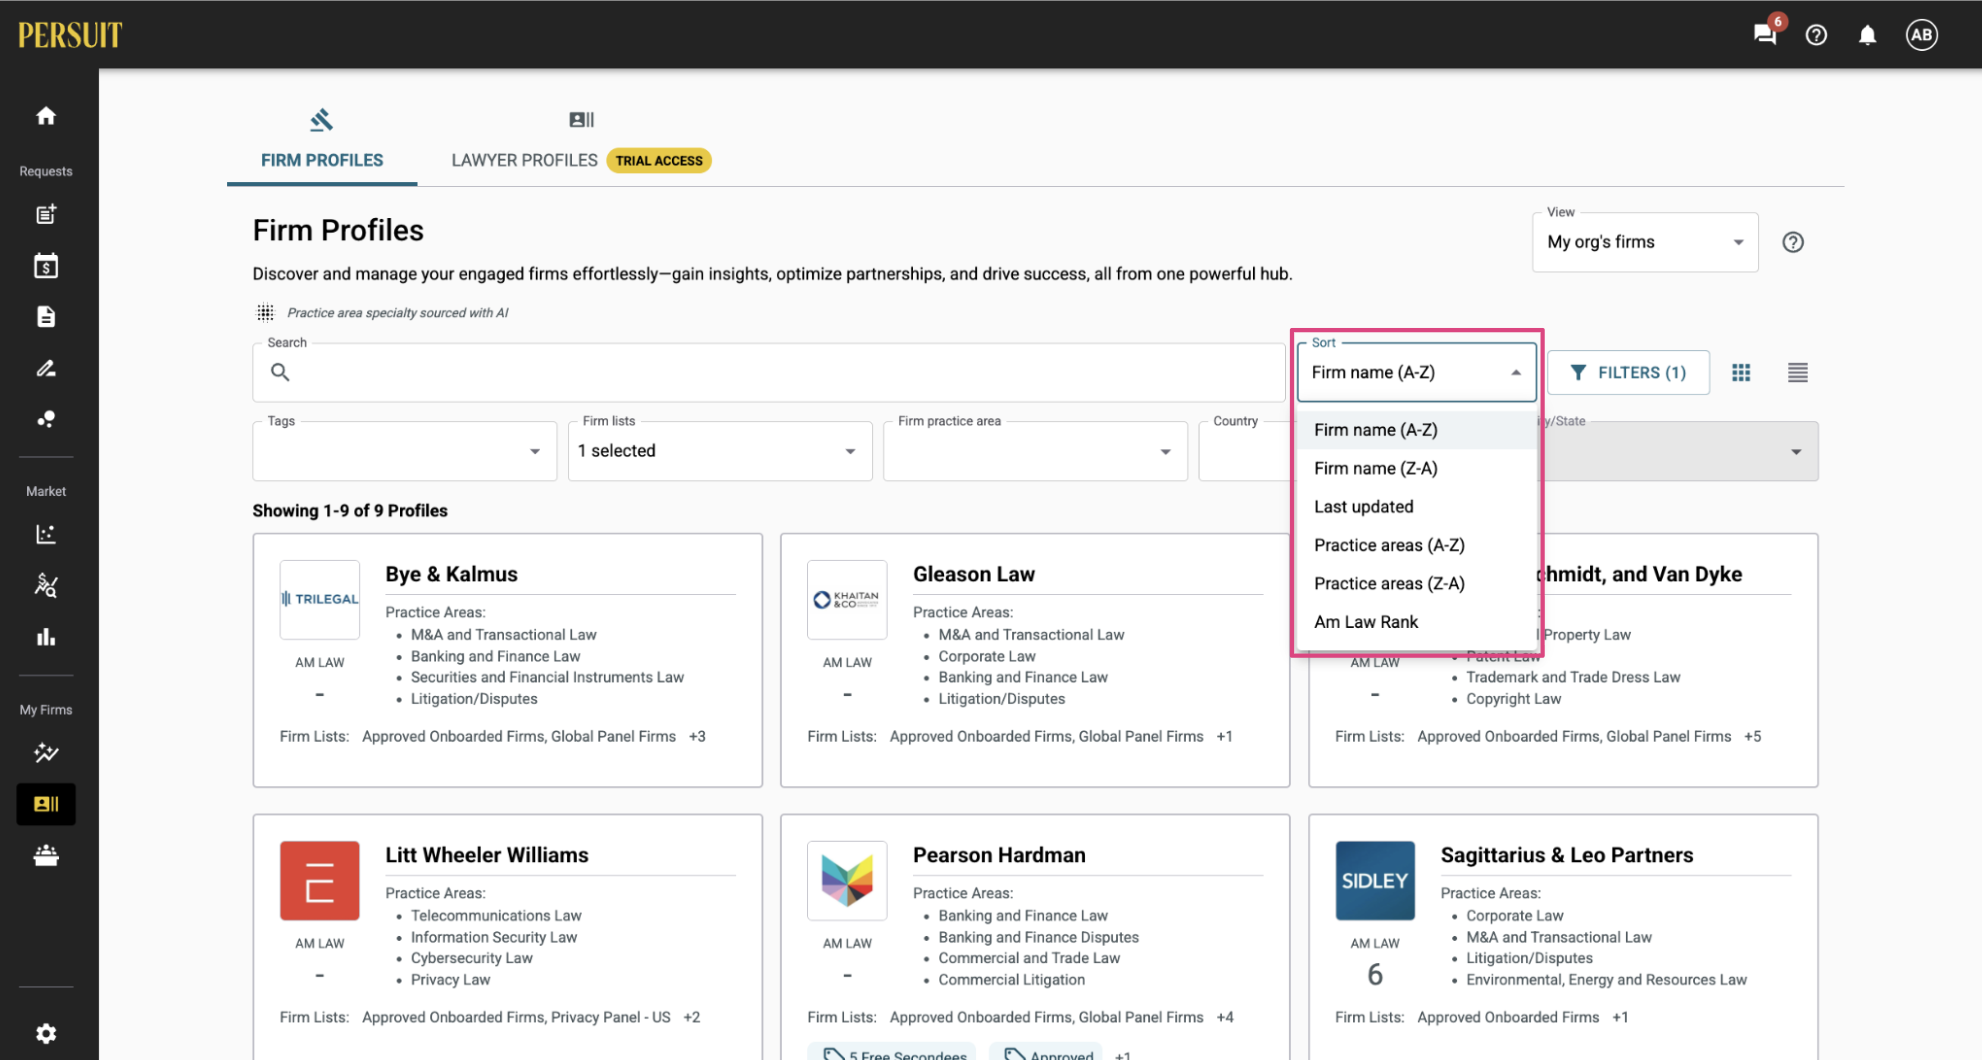Click the card icon above Lawyer Profiles

point(581,120)
